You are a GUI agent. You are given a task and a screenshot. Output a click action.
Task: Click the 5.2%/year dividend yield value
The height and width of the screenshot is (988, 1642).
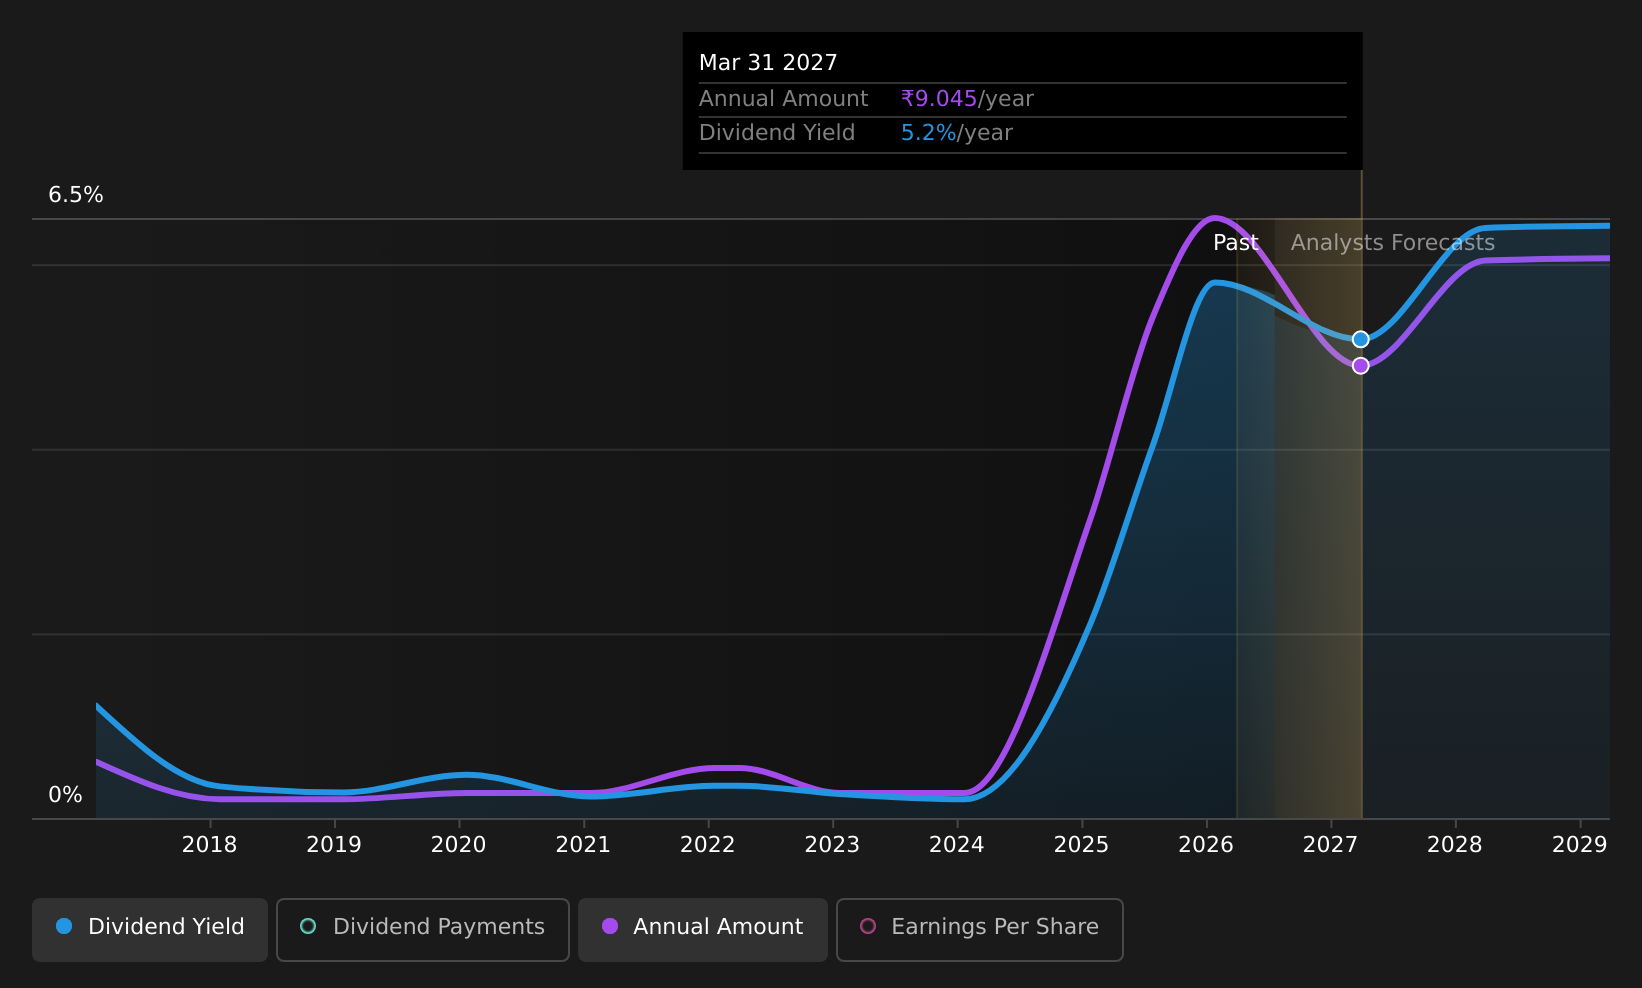tap(956, 133)
